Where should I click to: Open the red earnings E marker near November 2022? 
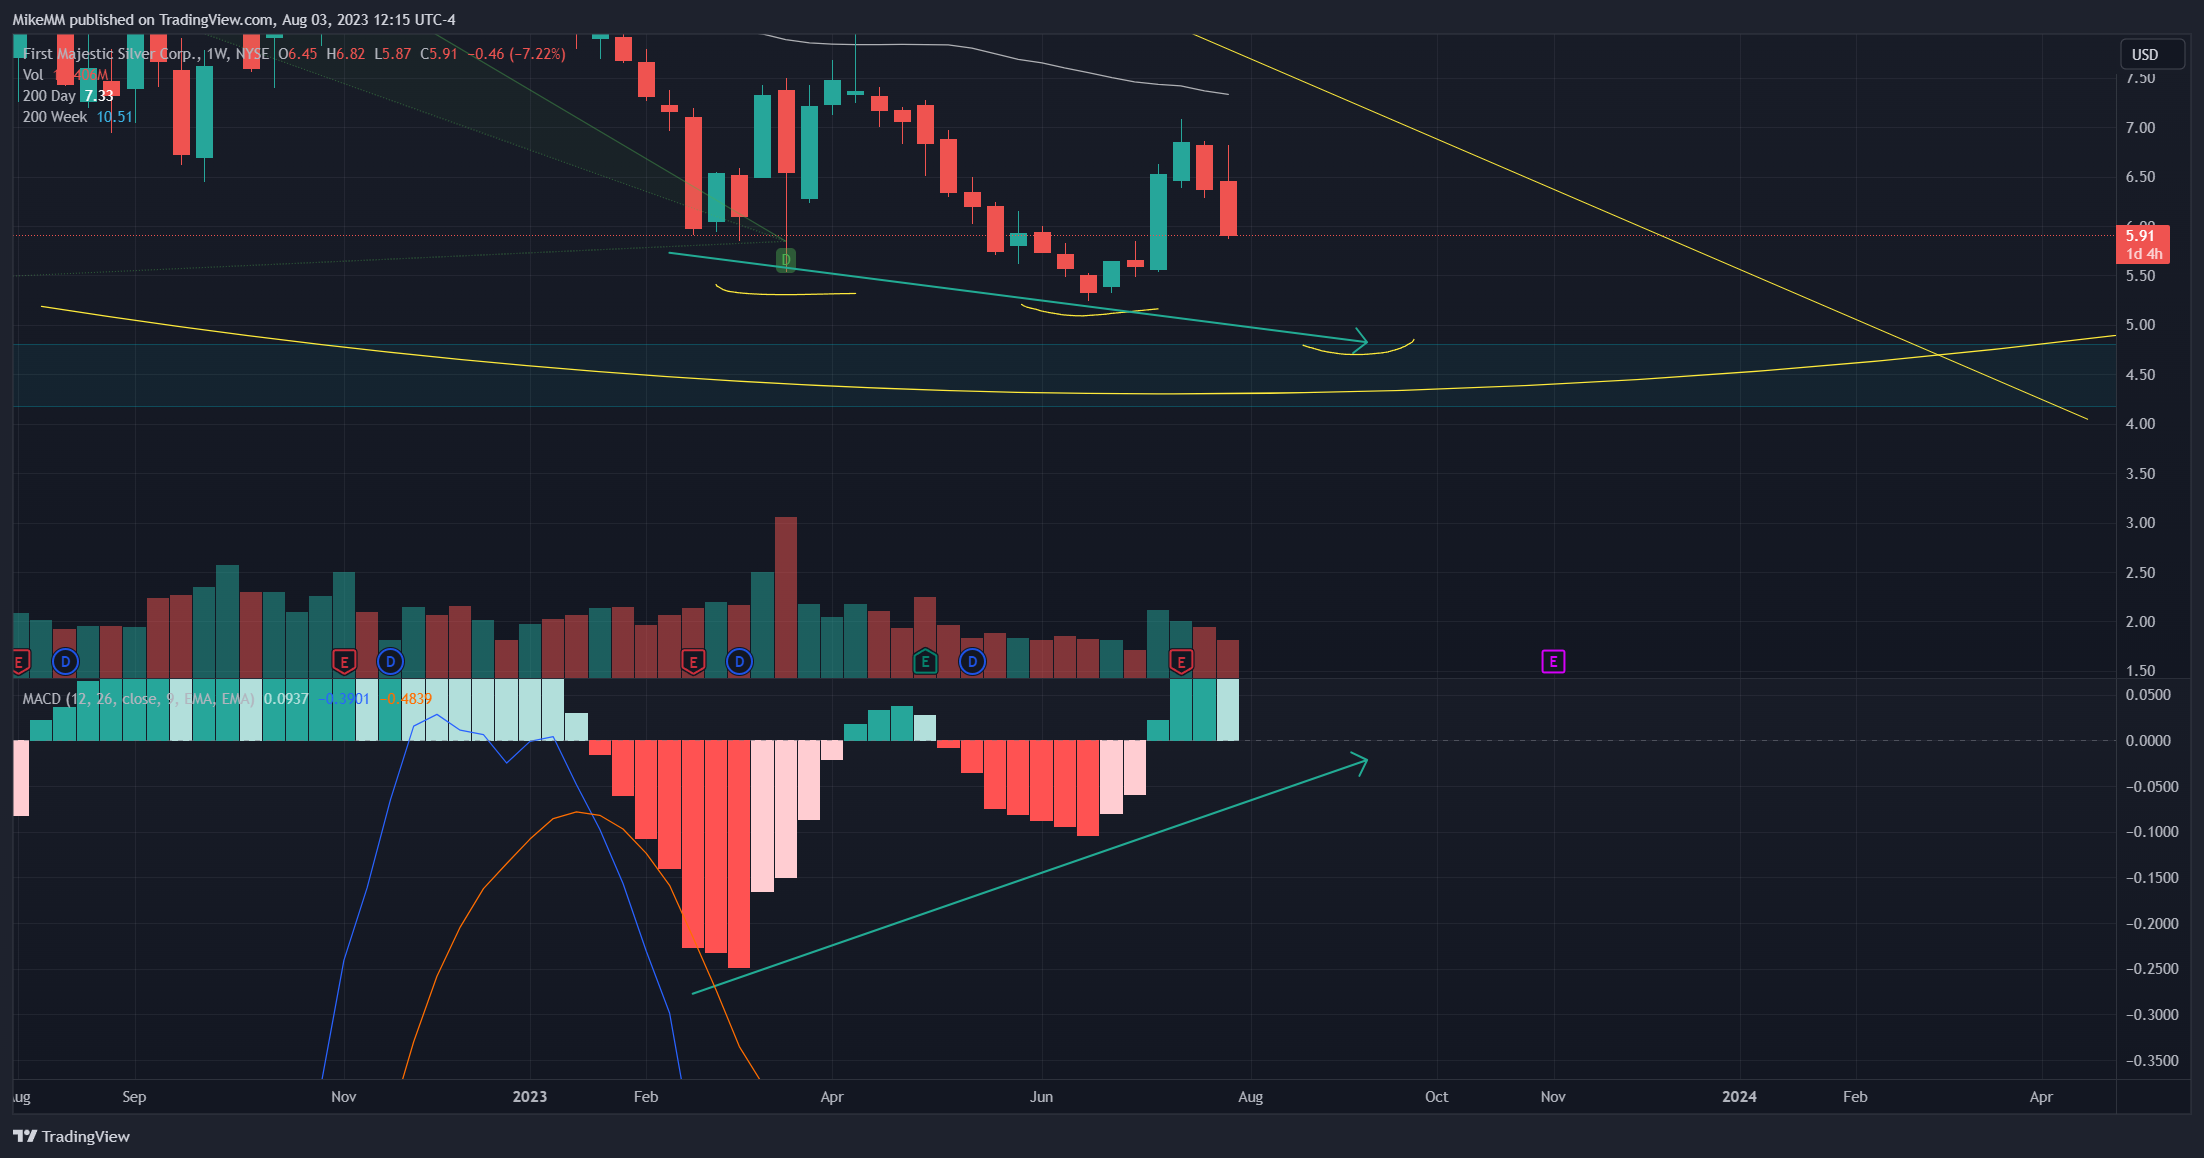(344, 661)
